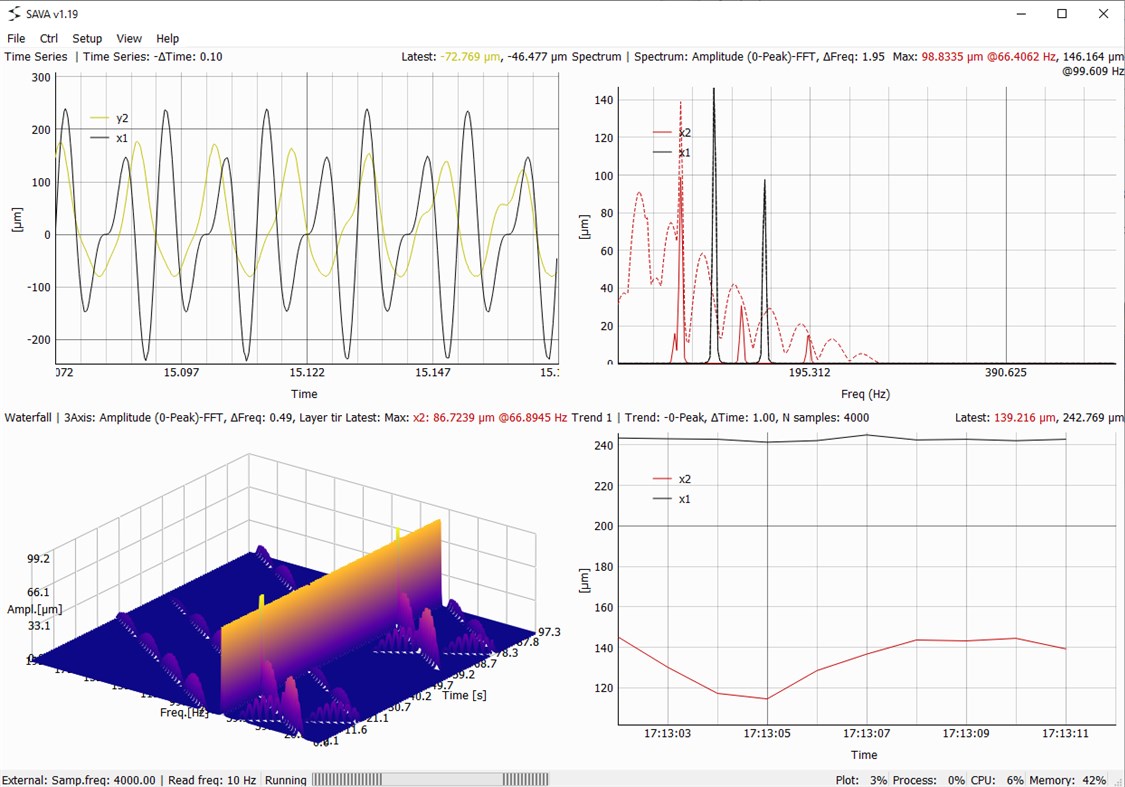Open the File menu
Viewport: 1125px width, 787px height.
click(16, 39)
